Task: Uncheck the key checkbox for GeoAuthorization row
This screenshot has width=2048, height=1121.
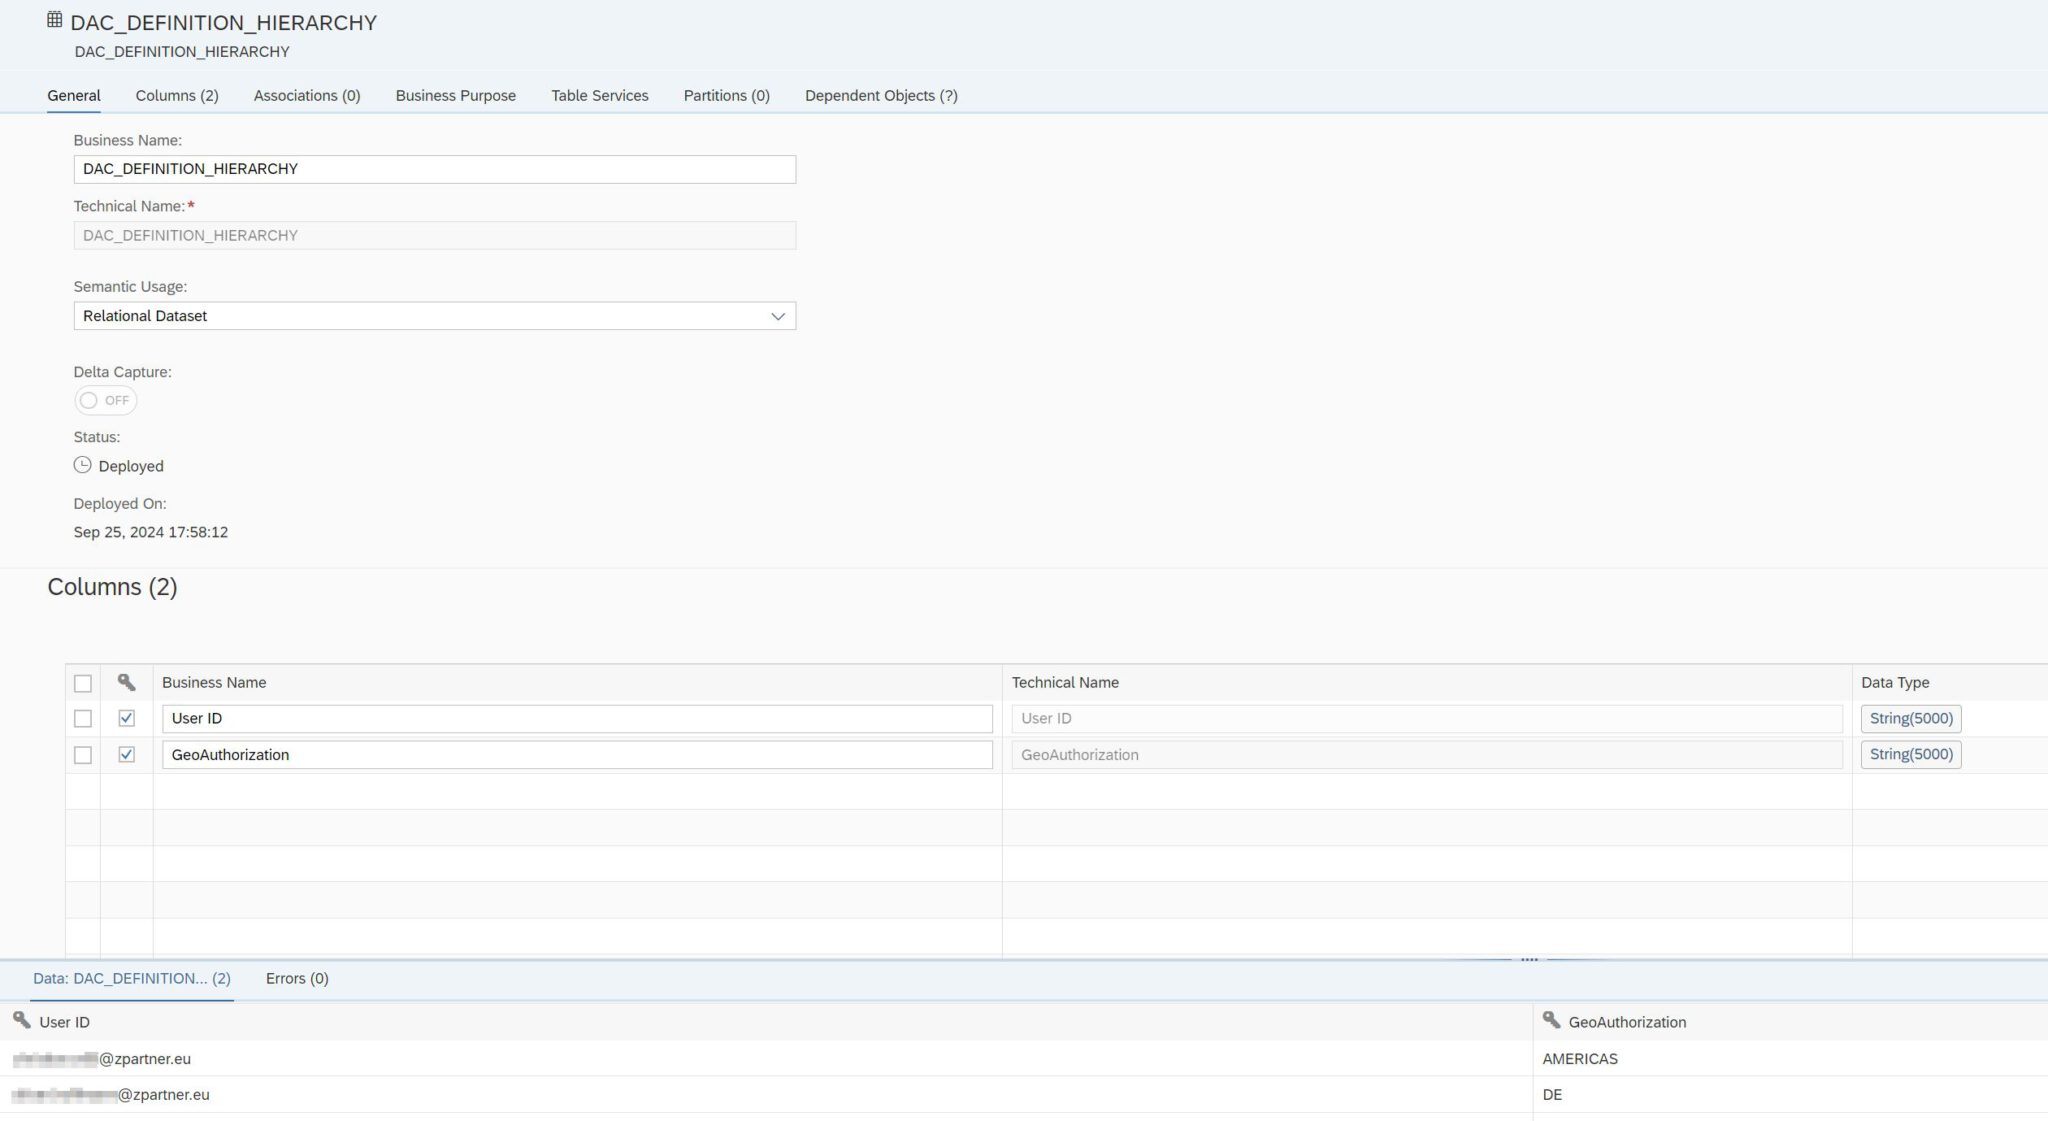Action: (126, 754)
